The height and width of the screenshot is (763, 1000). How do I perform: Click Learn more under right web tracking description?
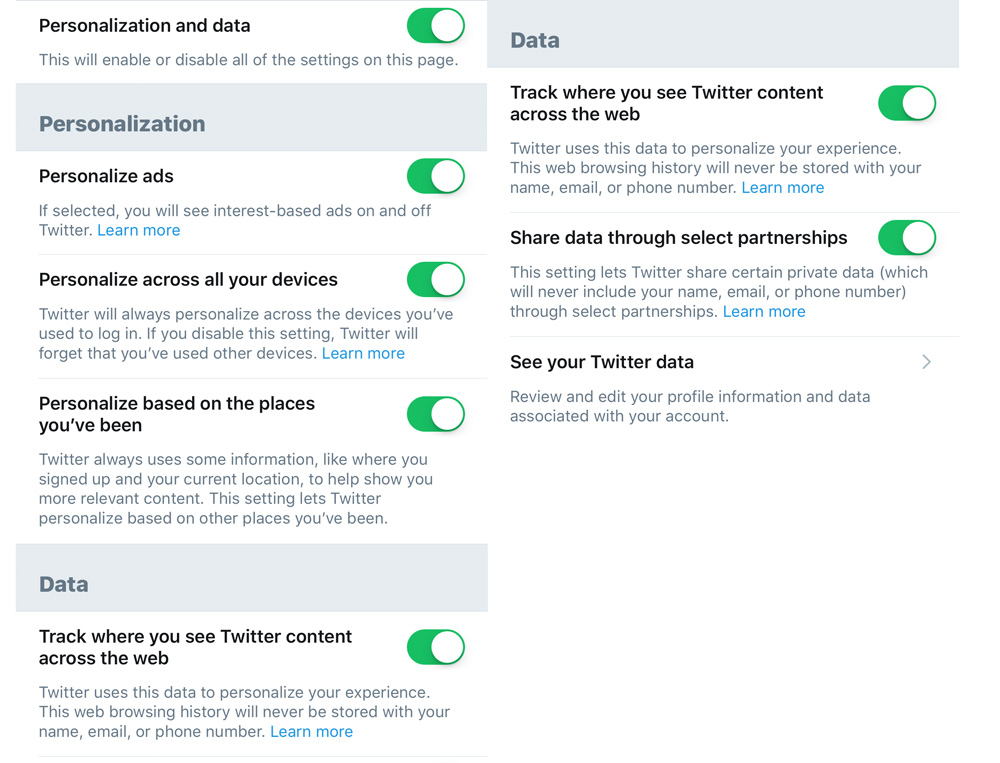(x=782, y=187)
